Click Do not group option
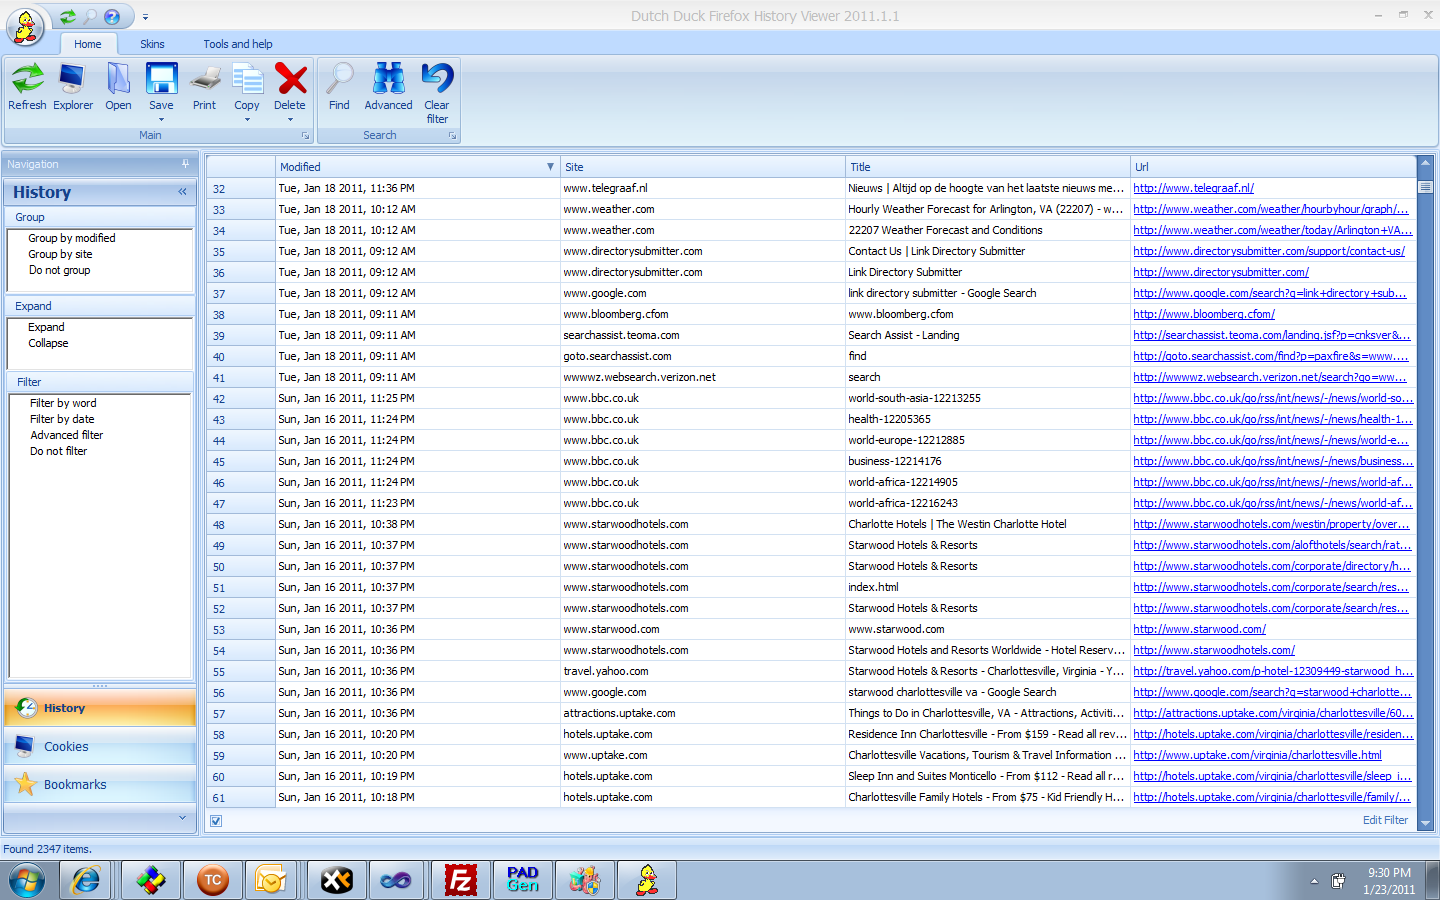Screen dimensions: 1440x900 (x=59, y=270)
